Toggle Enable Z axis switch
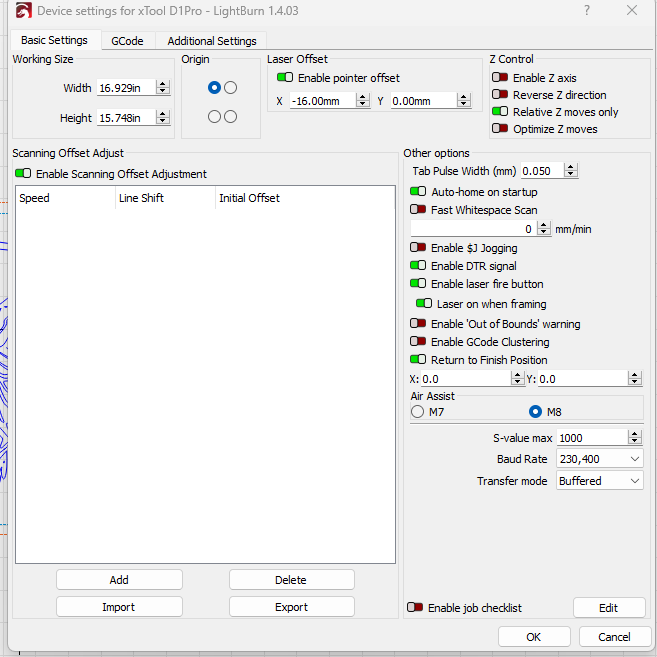657x657 pixels. pos(500,78)
